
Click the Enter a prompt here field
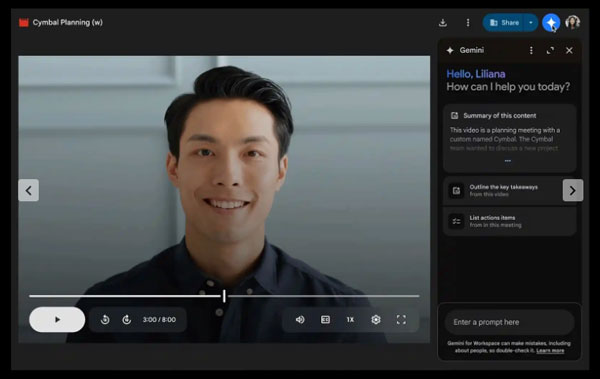(510, 322)
